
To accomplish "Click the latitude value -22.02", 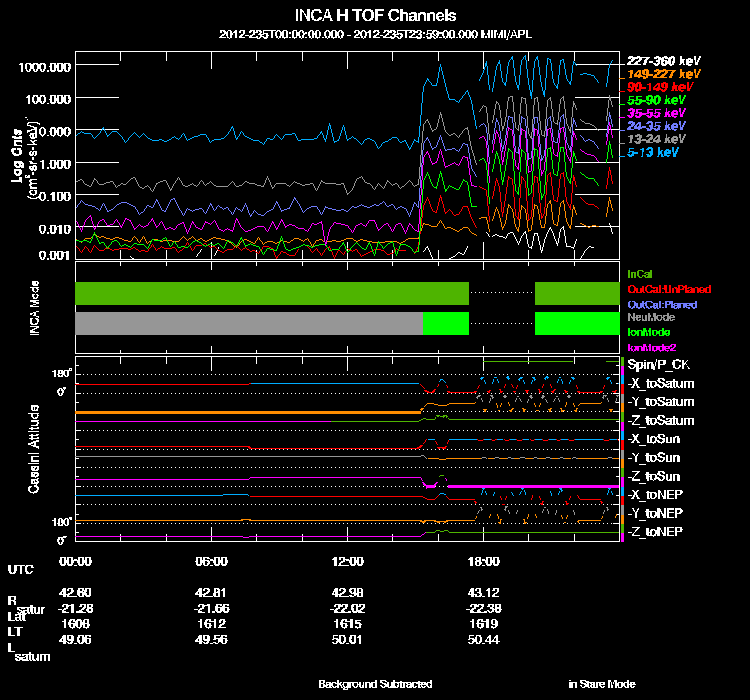I will (x=348, y=608).
